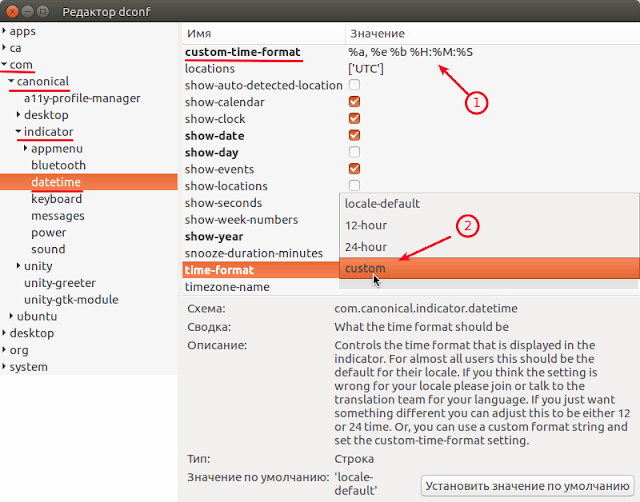Choose 24-hour time format option
This screenshot has width=640, height=502.
[489, 247]
